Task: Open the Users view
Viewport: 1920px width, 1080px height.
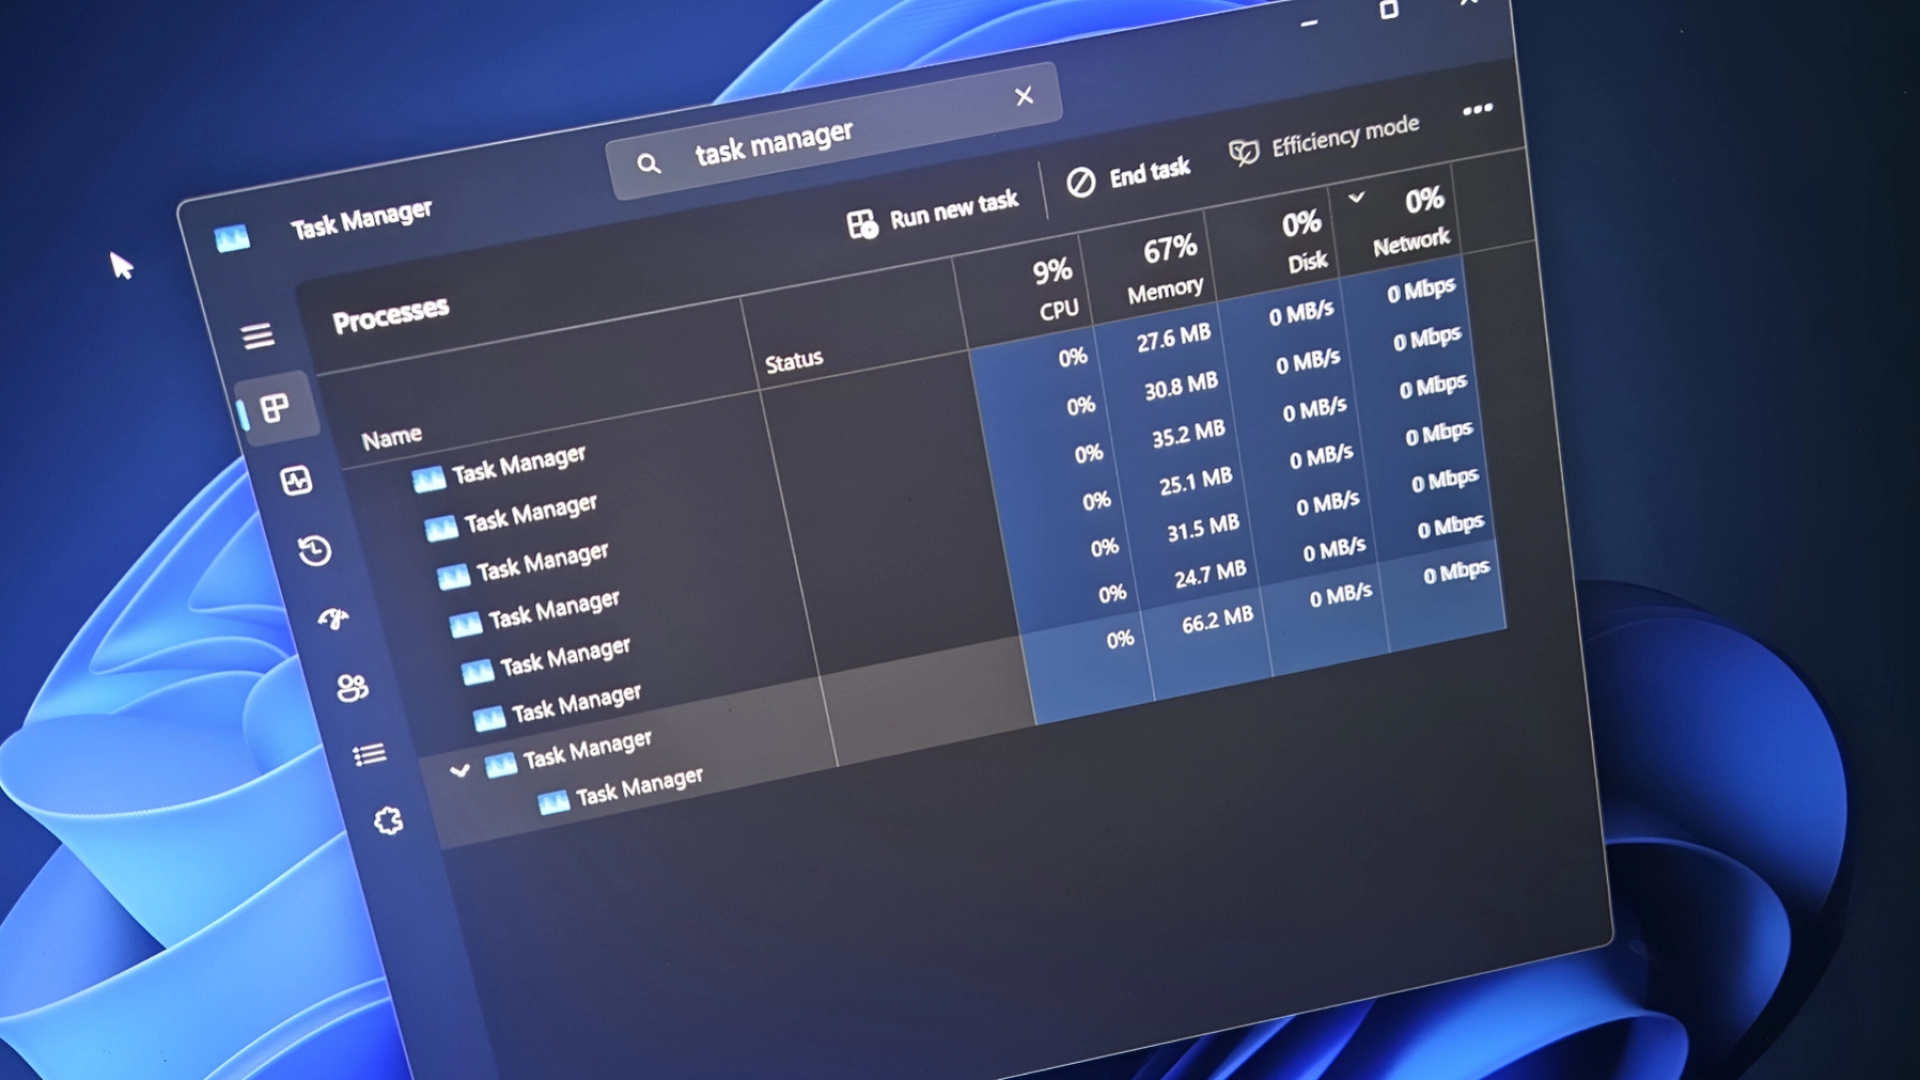Action: click(x=352, y=688)
